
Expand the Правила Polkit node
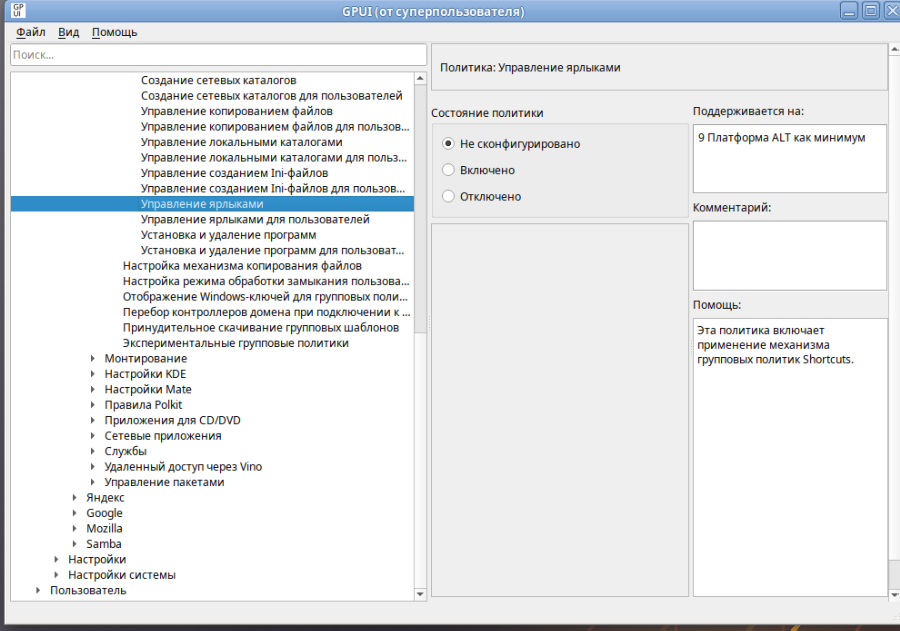(x=92, y=405)
